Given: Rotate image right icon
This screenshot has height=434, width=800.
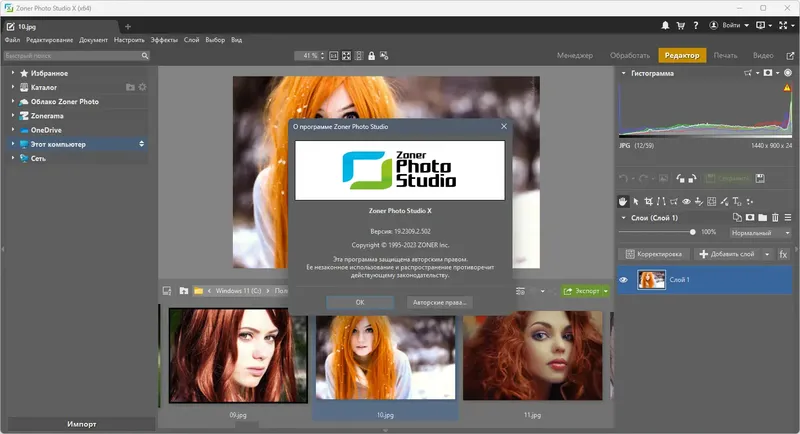Looking at the screenshot, I should (x=692, y=178).
